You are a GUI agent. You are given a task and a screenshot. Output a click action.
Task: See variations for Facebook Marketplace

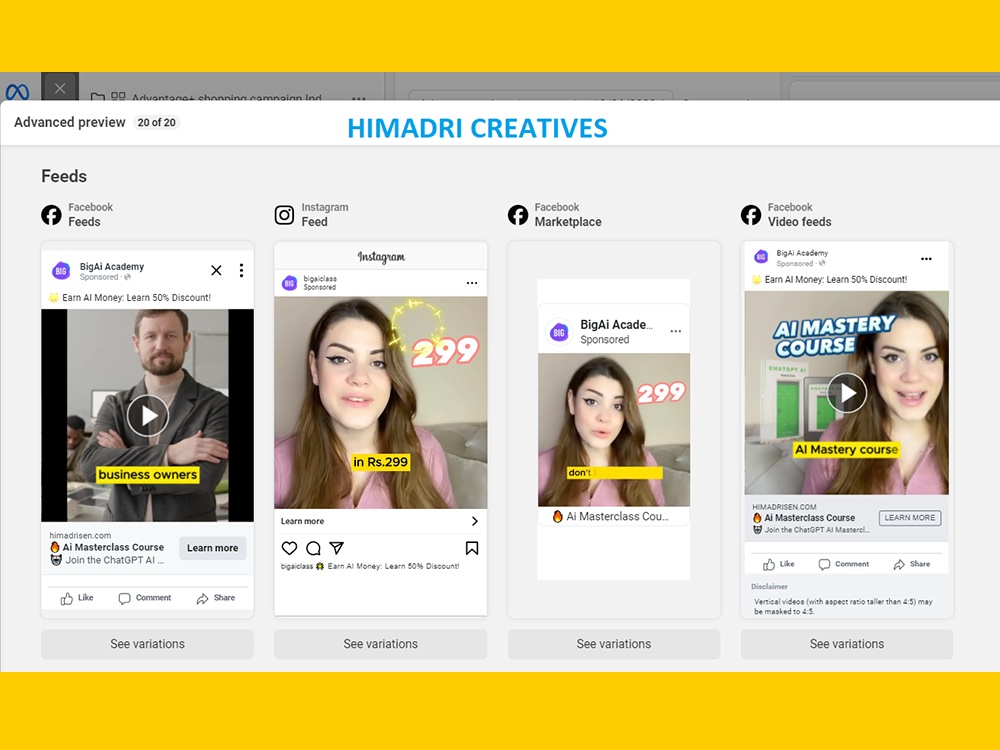coord(614,644)
